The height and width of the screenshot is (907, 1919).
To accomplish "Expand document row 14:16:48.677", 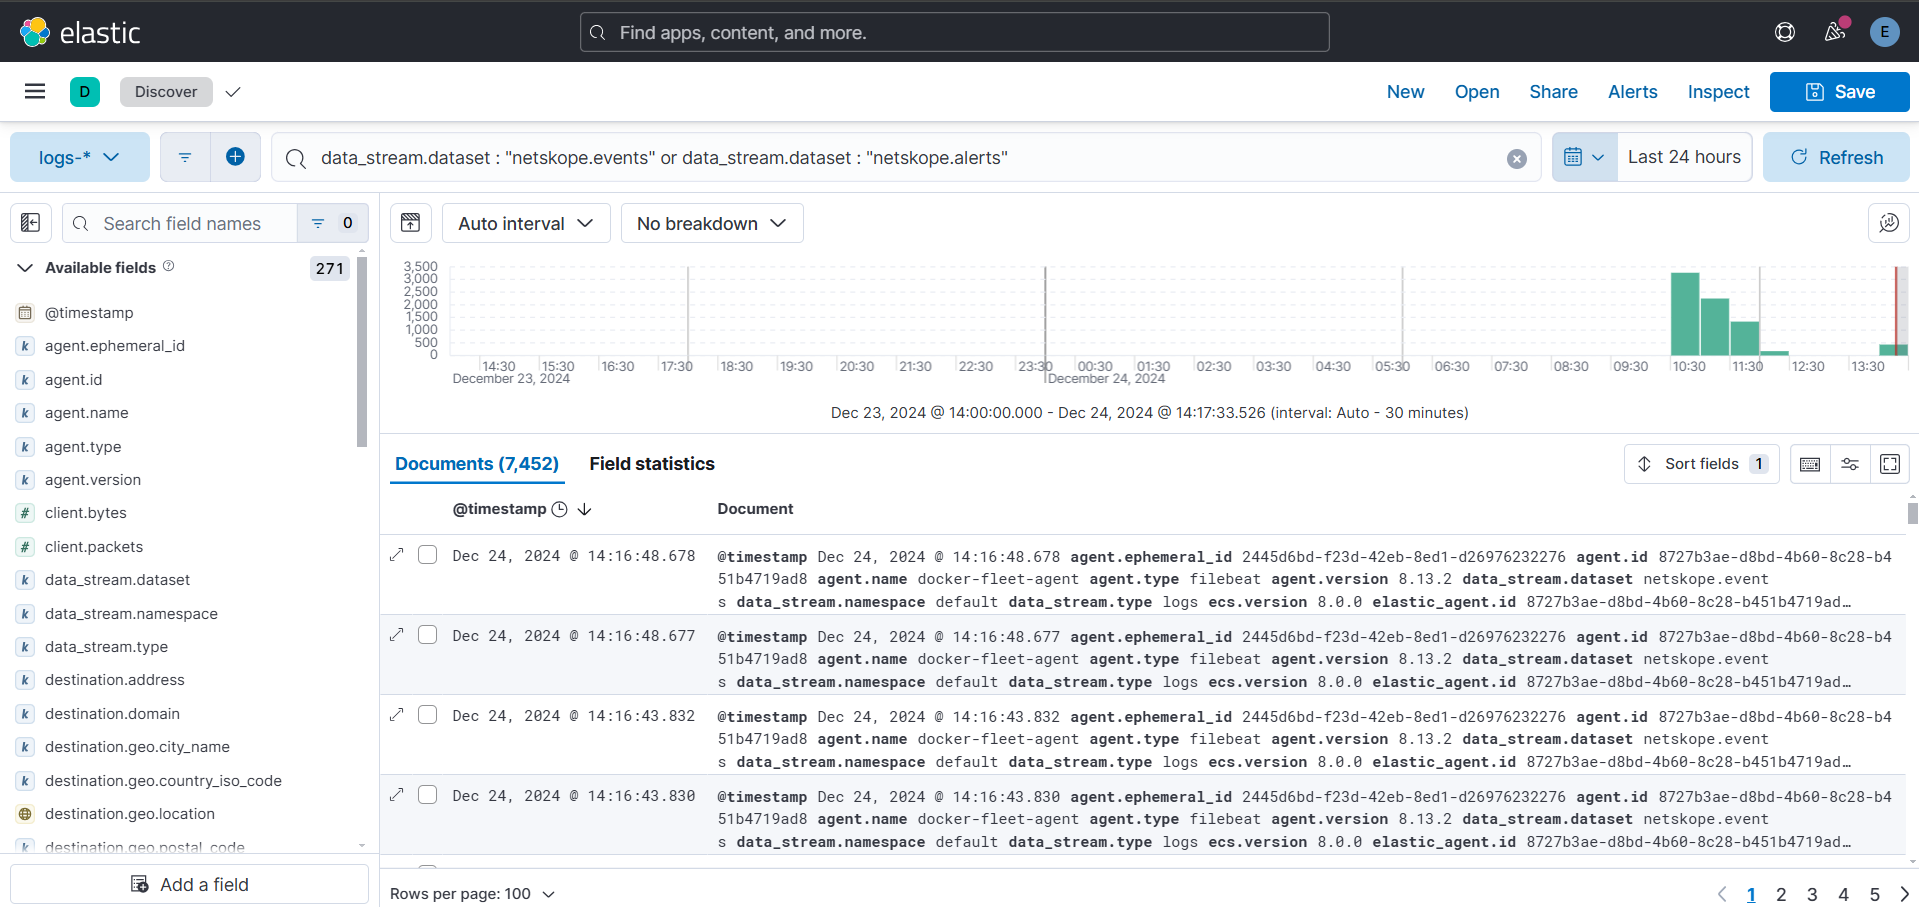I will click(x=397, y=635).
